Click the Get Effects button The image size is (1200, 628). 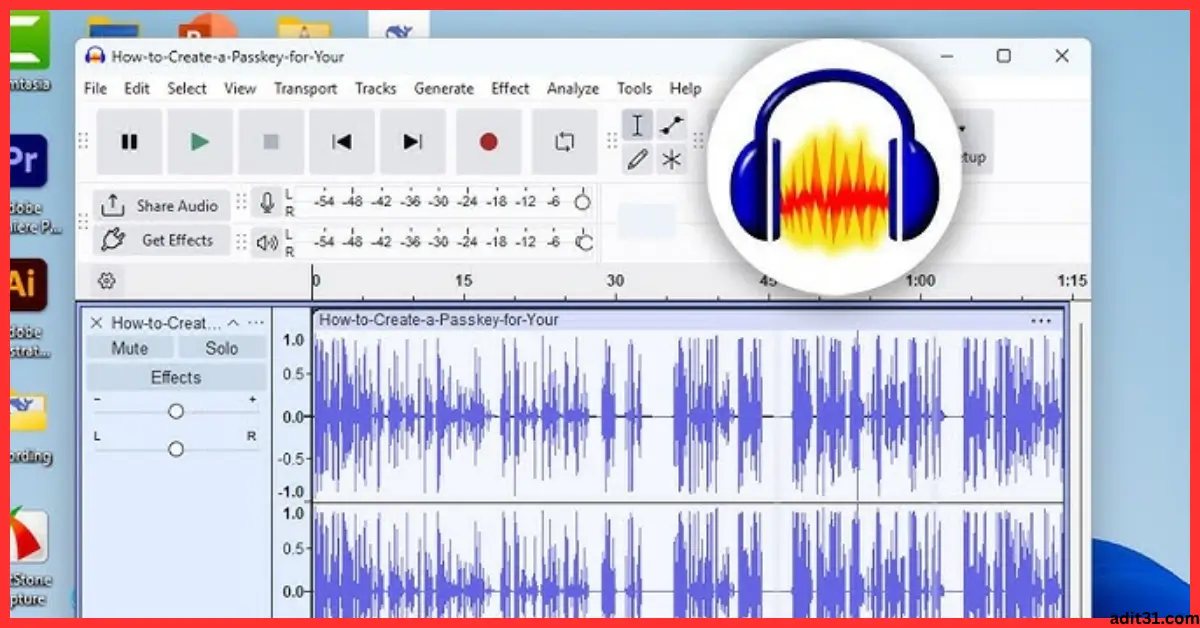point(162,240)
